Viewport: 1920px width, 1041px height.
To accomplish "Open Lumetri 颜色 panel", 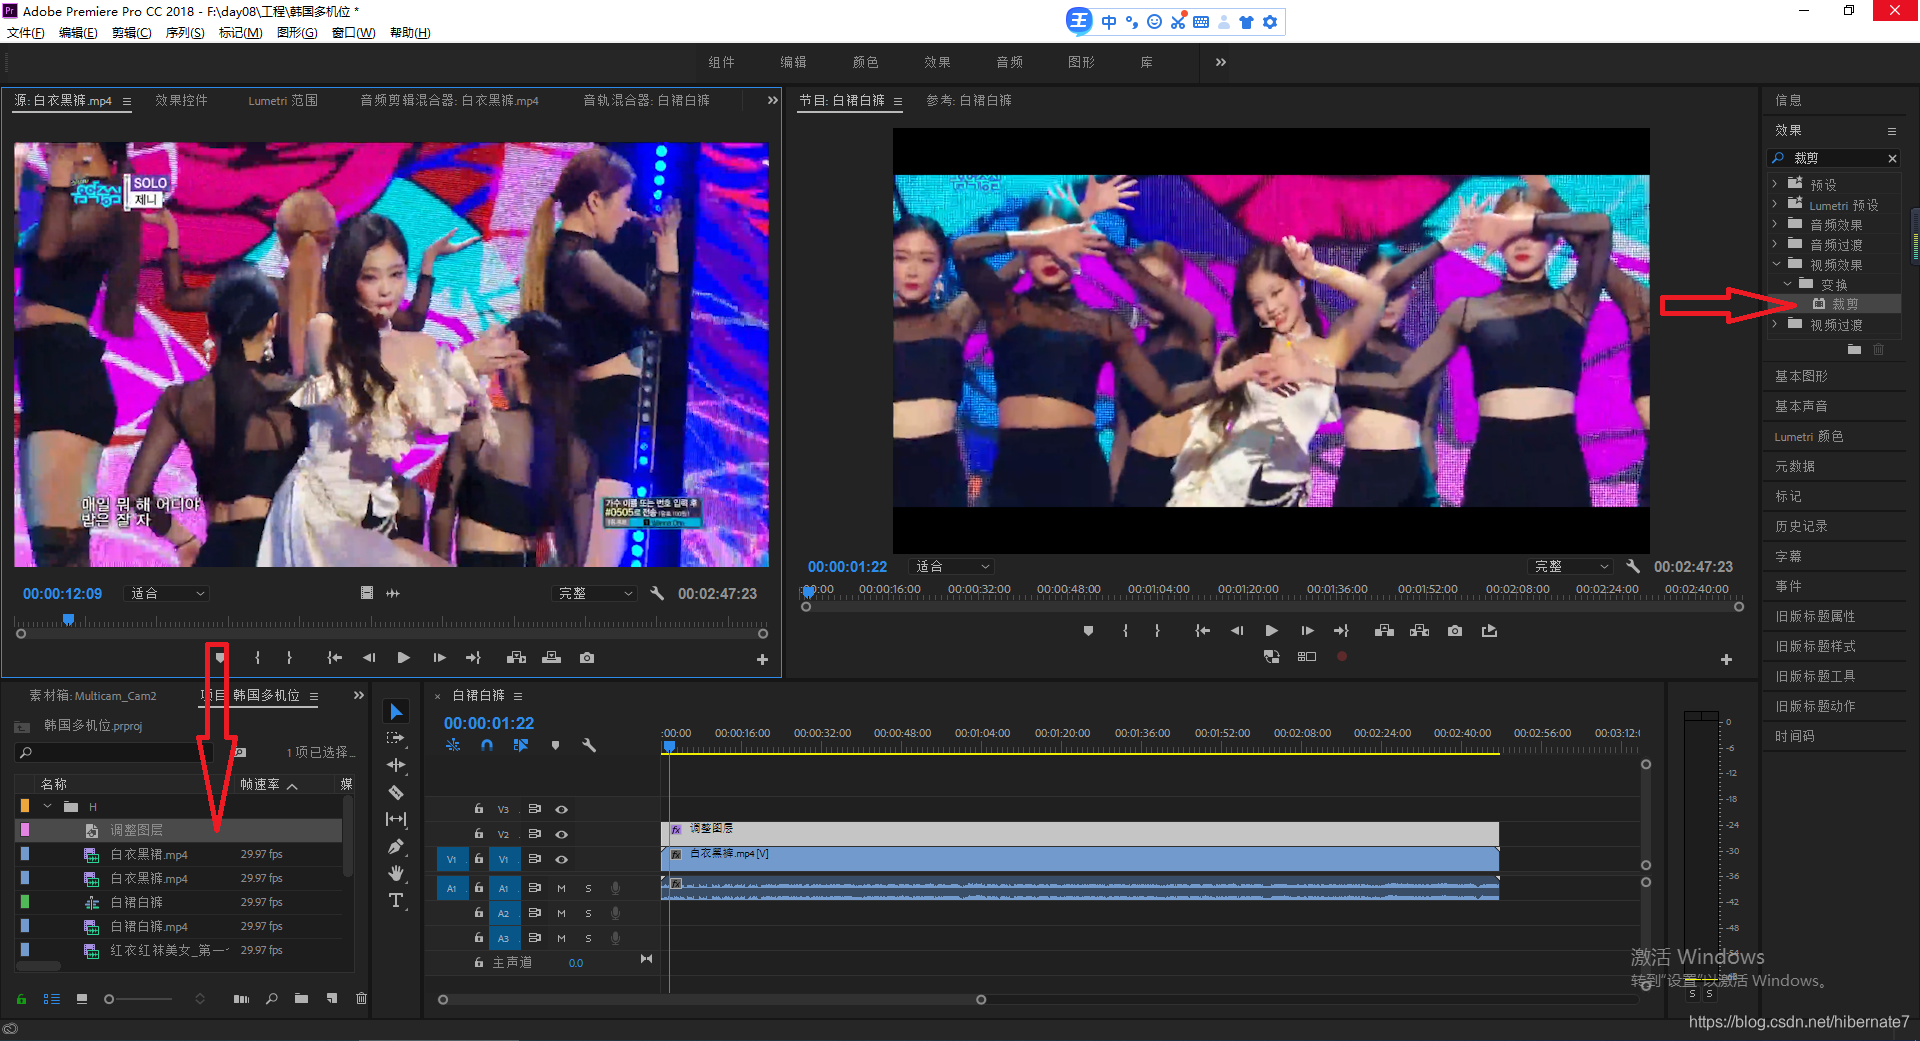I will (x=1808, y=436).
